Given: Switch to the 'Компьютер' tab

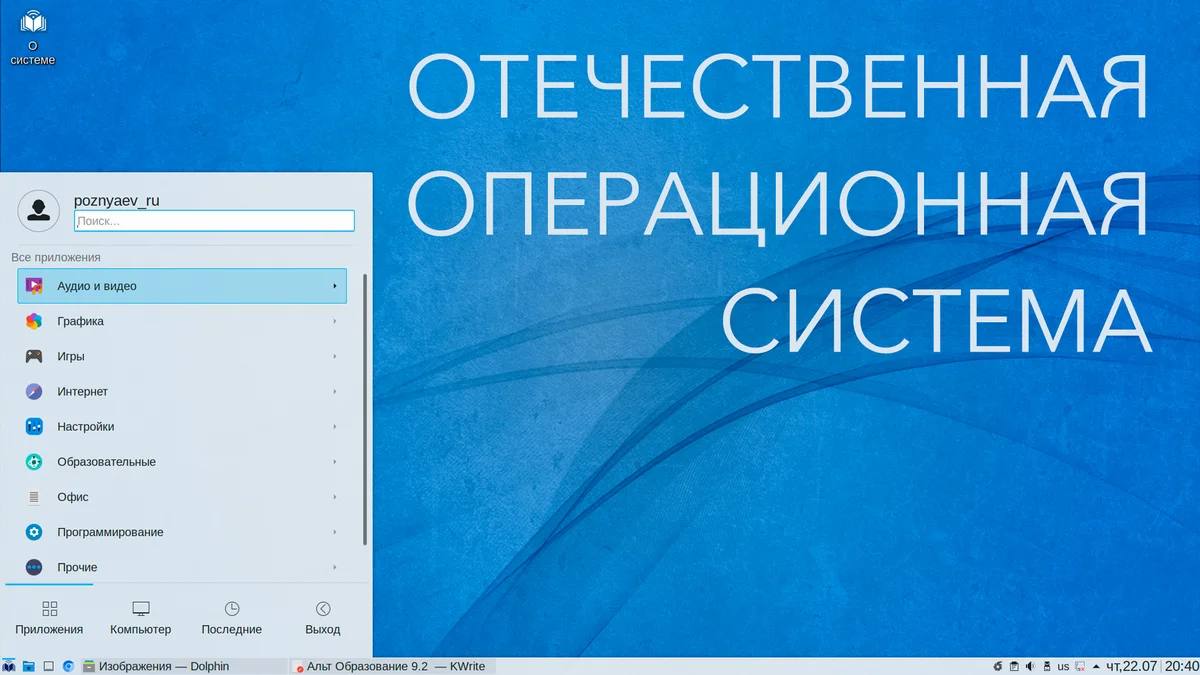Looking at the screenshot, I should tap(141, 618).
